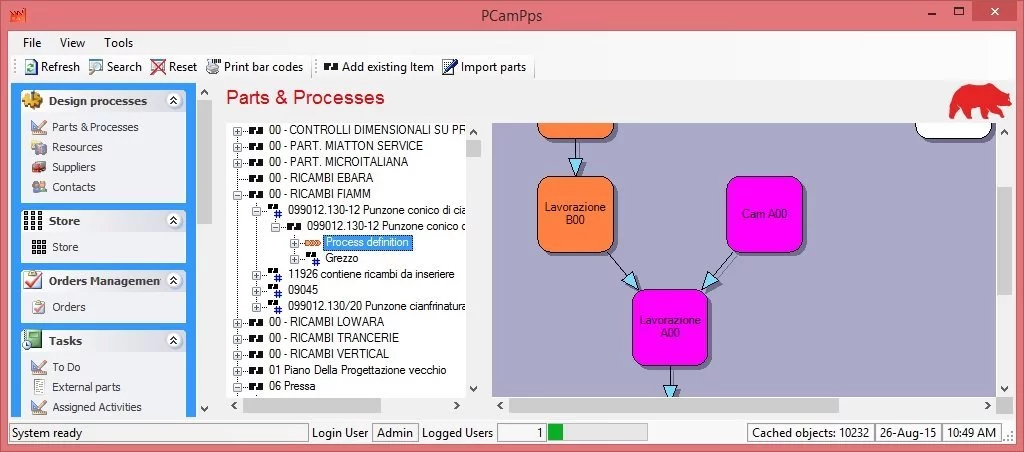Click the Import parts icon
Image resolution: width=1024 pixels, height=452 pixels.
click(449, 67)
